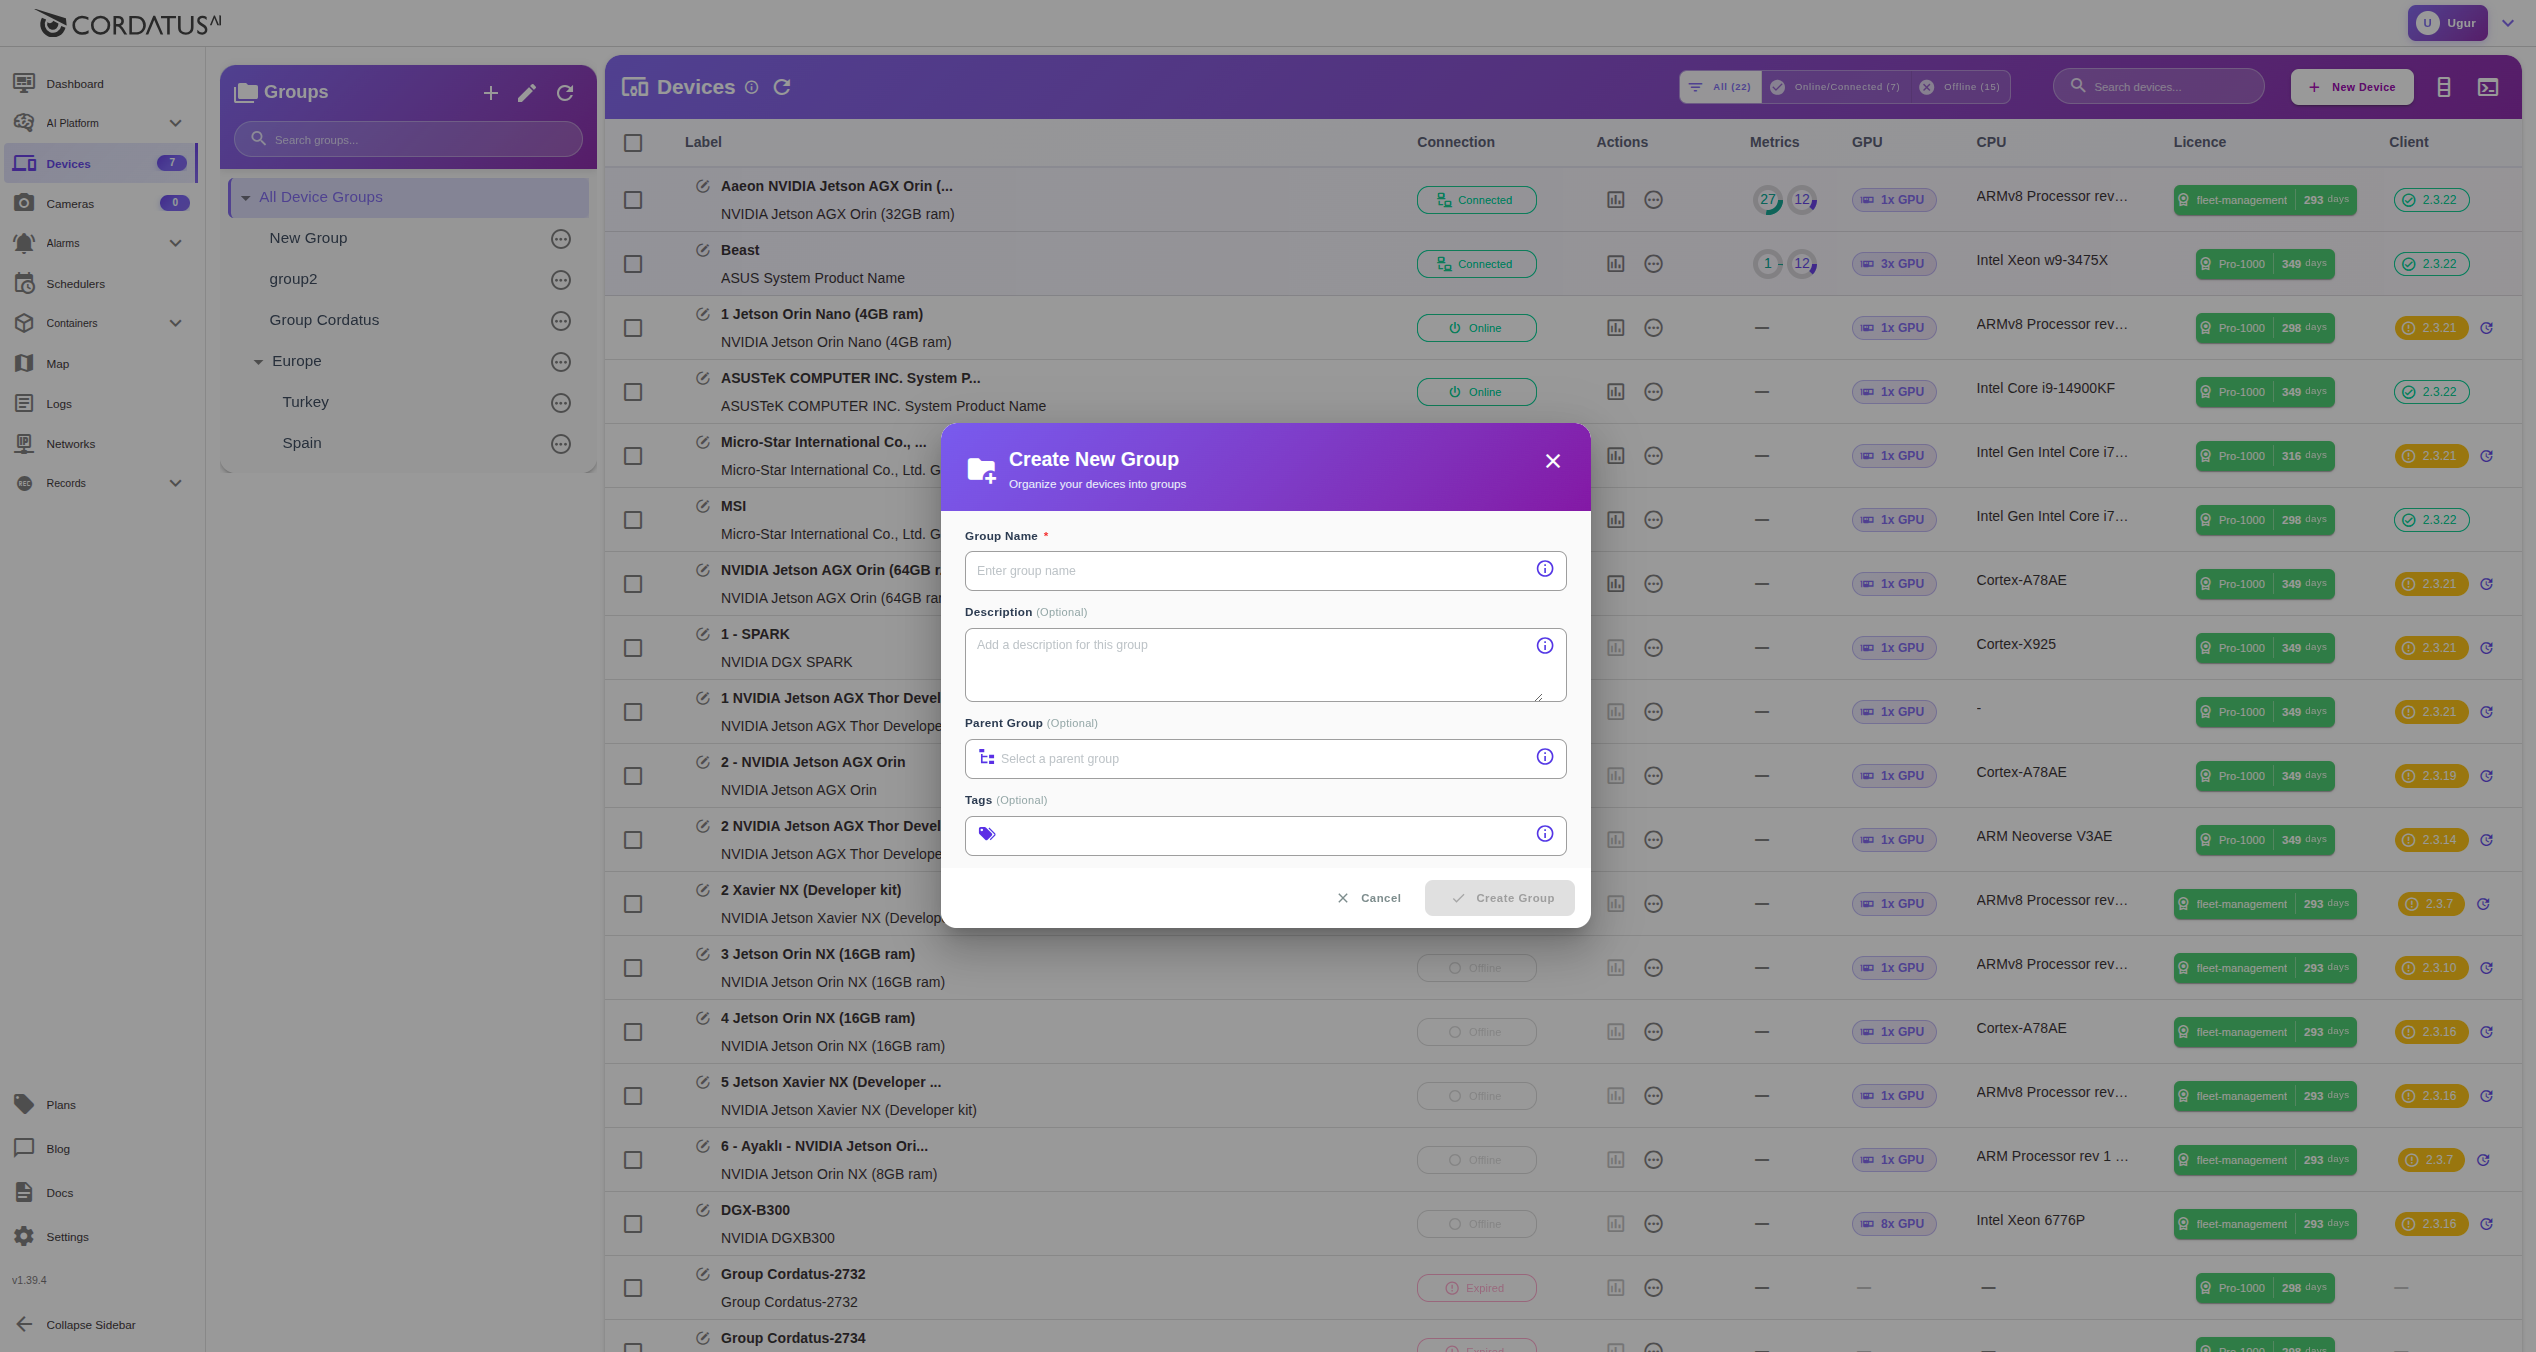
Task: Click the Group Name info icon
Action: click(x=1544, y=569)
